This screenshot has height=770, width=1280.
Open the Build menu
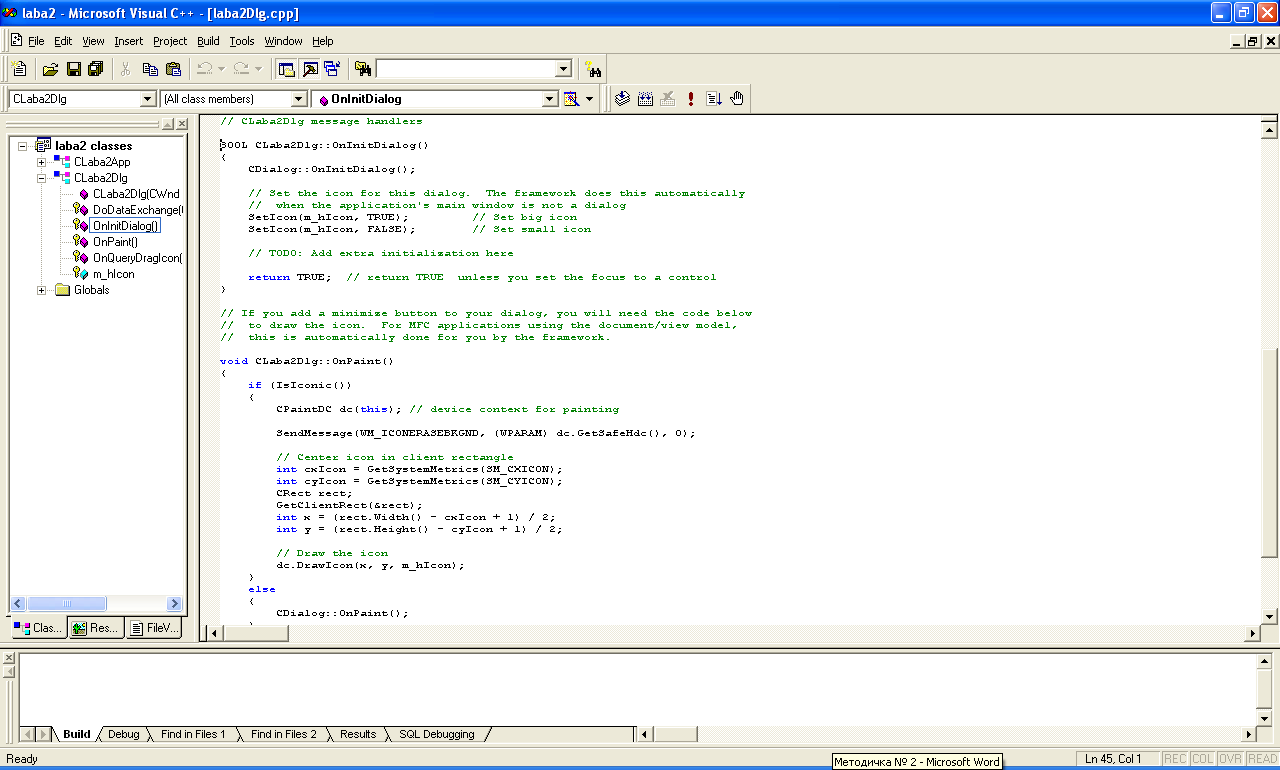coord(208,41)
